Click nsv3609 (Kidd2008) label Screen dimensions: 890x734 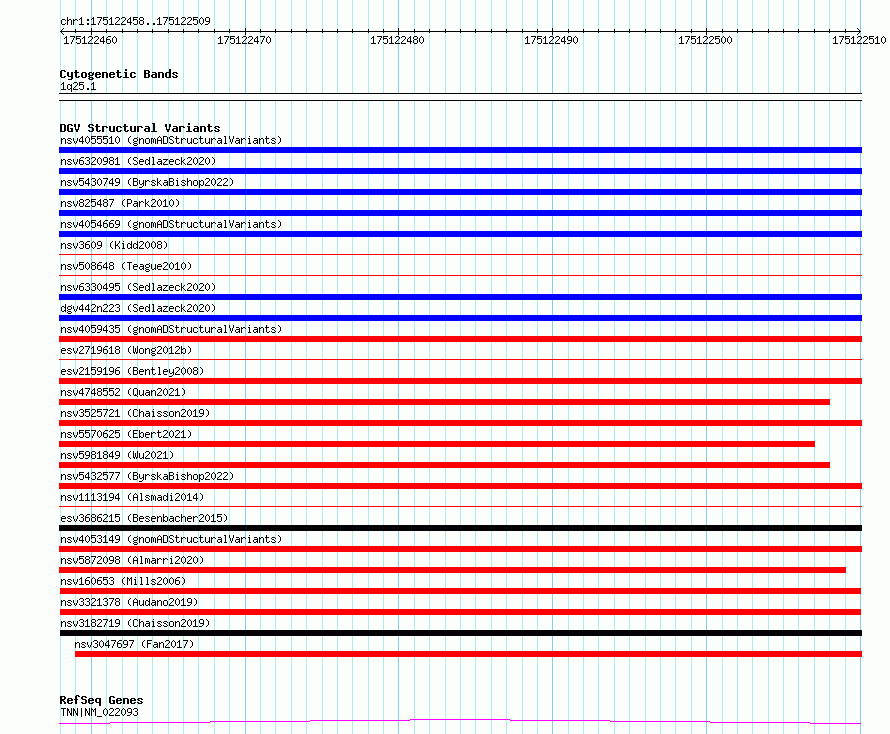[x=114, y=245]
